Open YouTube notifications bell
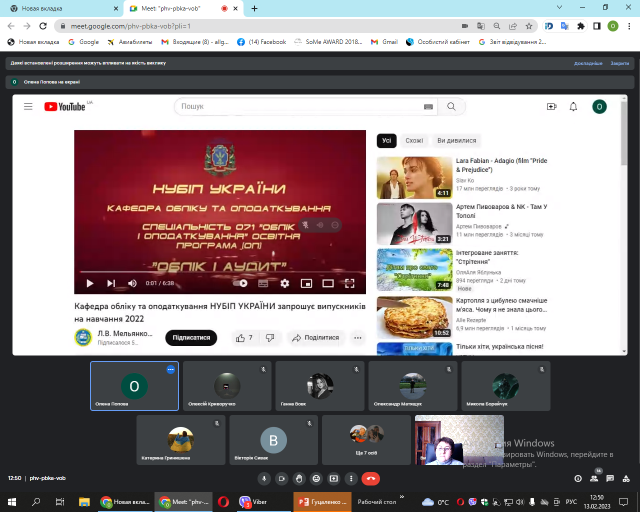 [573, 107]
